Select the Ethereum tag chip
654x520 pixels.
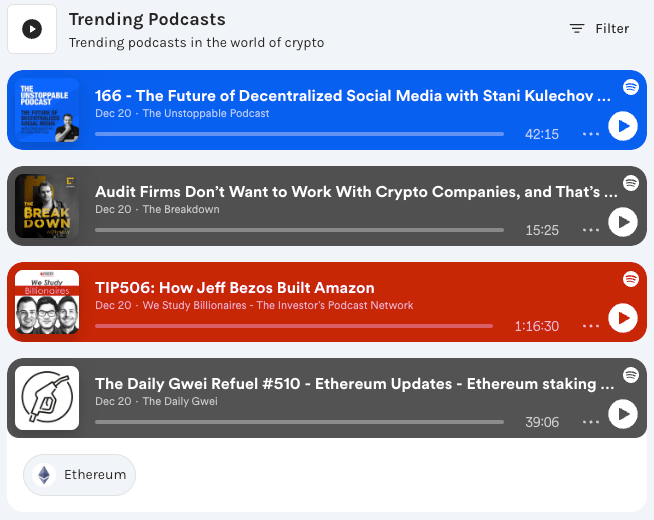pos(79,475)
